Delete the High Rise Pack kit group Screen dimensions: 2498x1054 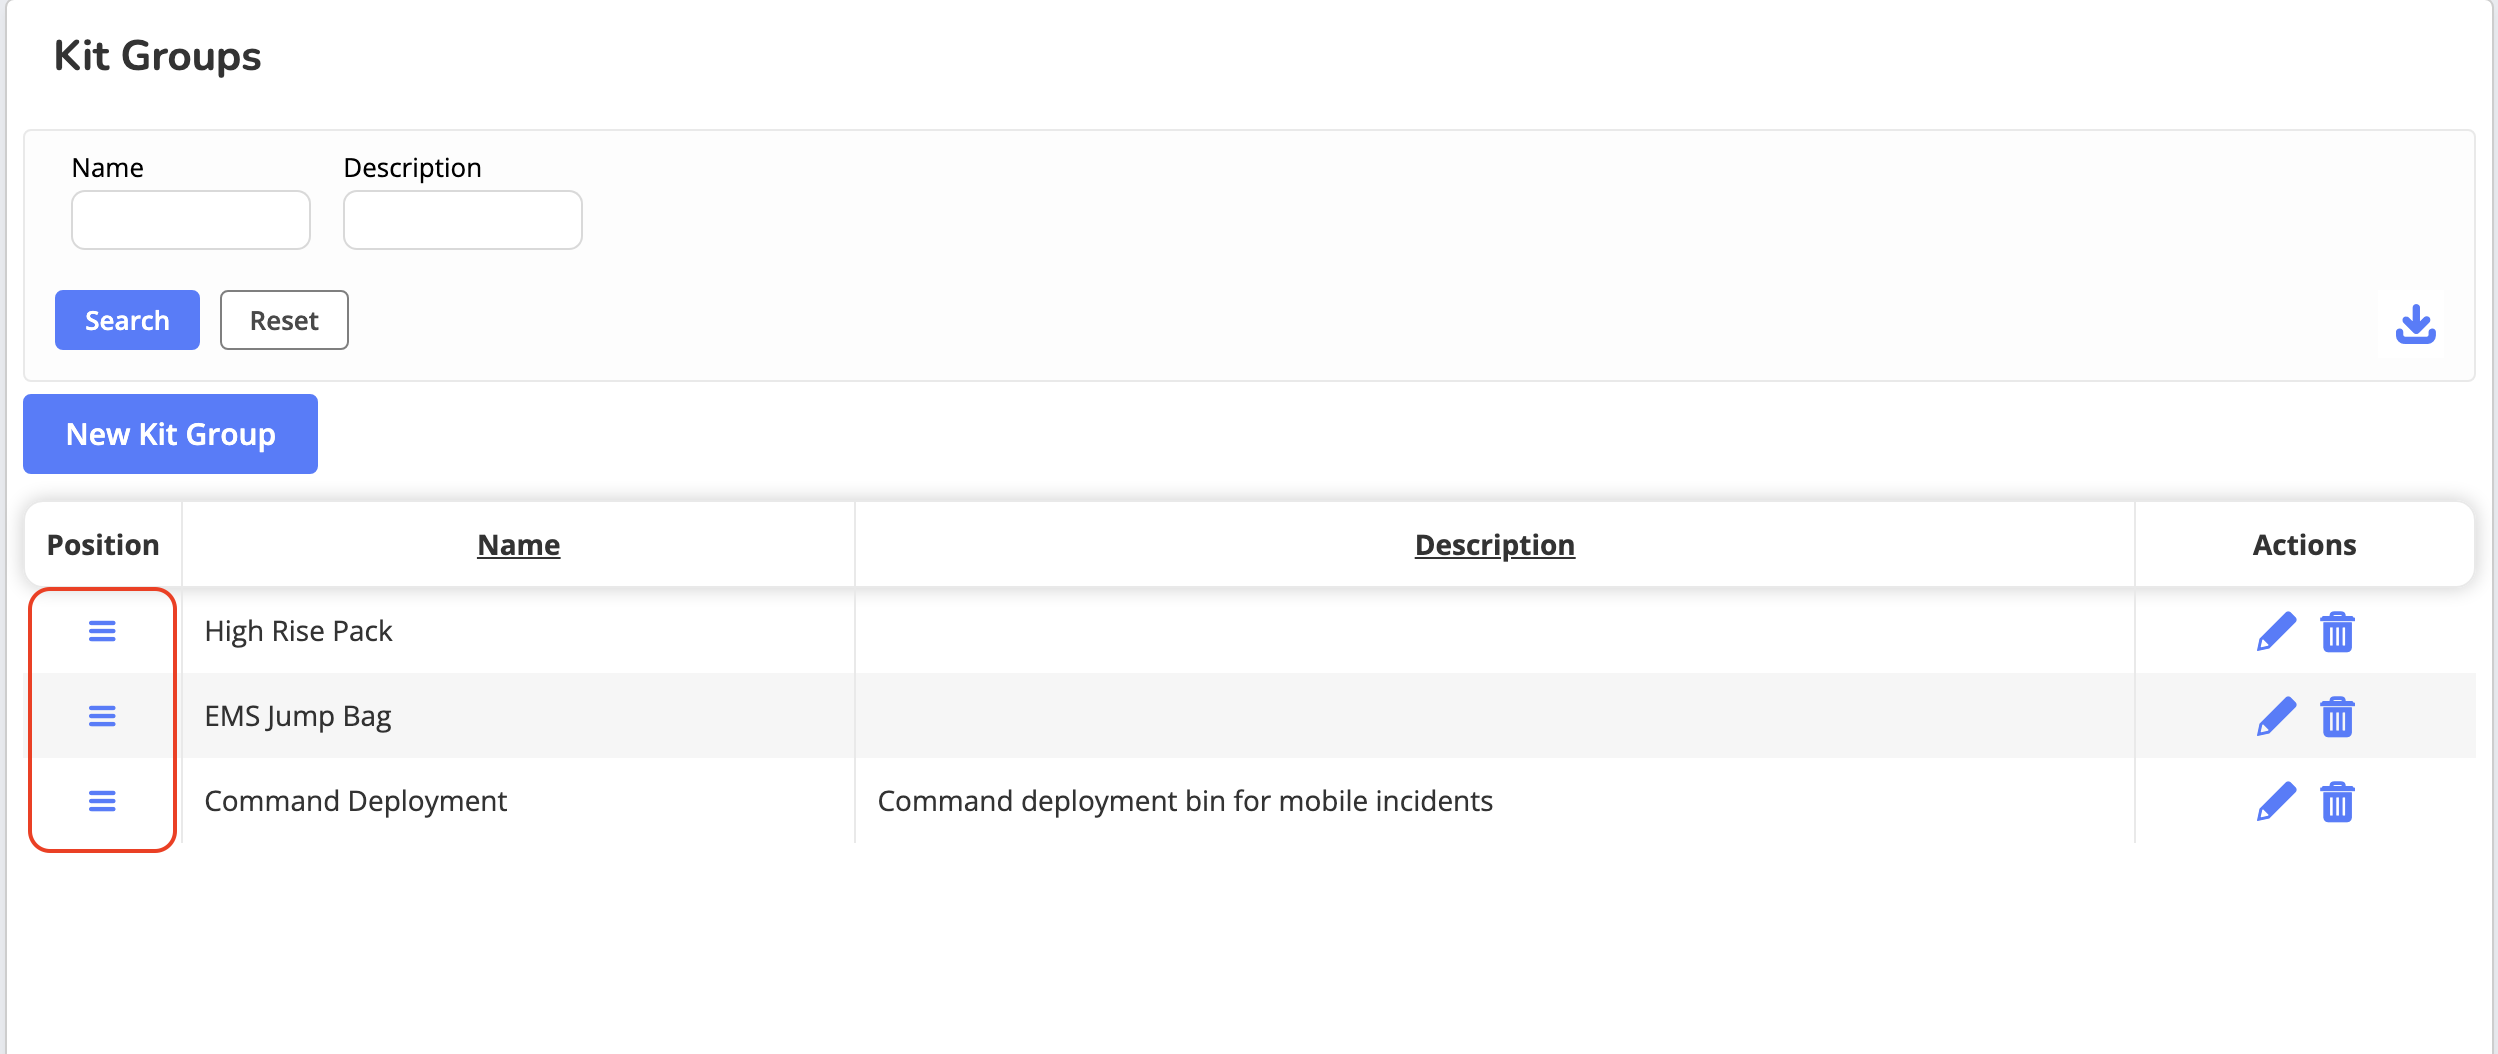(x=2337, y=632)
